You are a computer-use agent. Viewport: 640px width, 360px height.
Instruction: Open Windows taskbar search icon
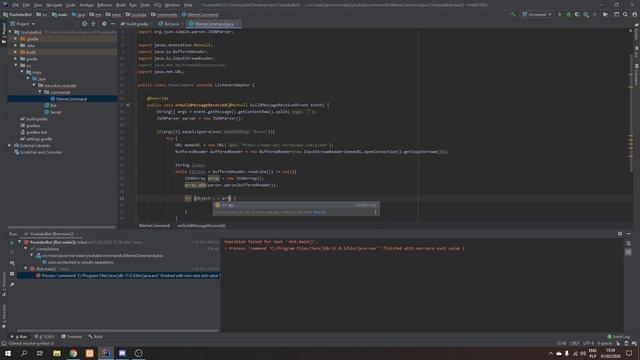[24, 353]
